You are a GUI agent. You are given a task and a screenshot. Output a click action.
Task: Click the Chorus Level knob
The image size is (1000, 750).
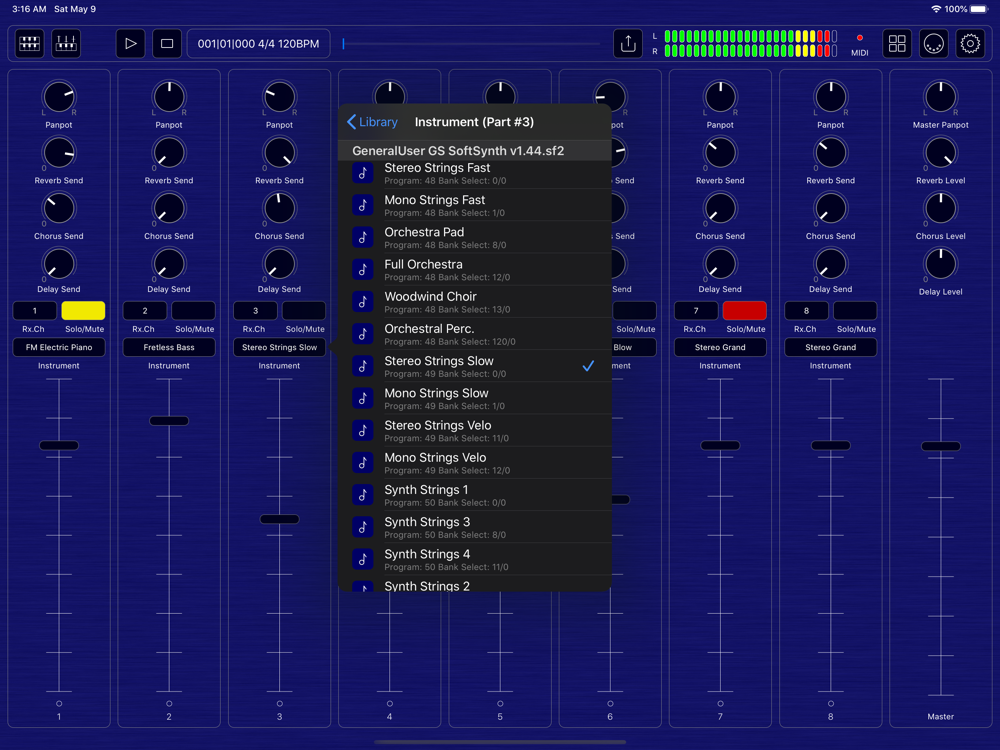941,209
